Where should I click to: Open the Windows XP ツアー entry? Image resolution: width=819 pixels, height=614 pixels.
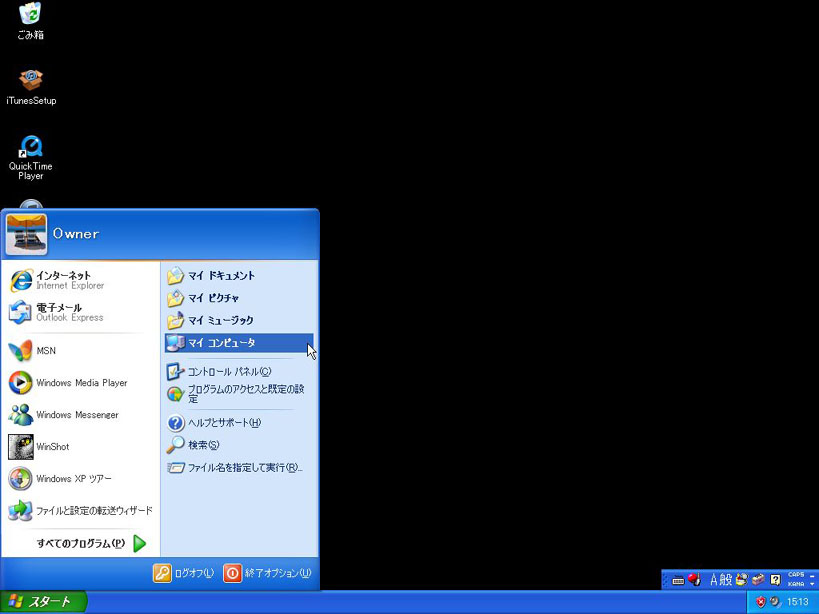81,479
